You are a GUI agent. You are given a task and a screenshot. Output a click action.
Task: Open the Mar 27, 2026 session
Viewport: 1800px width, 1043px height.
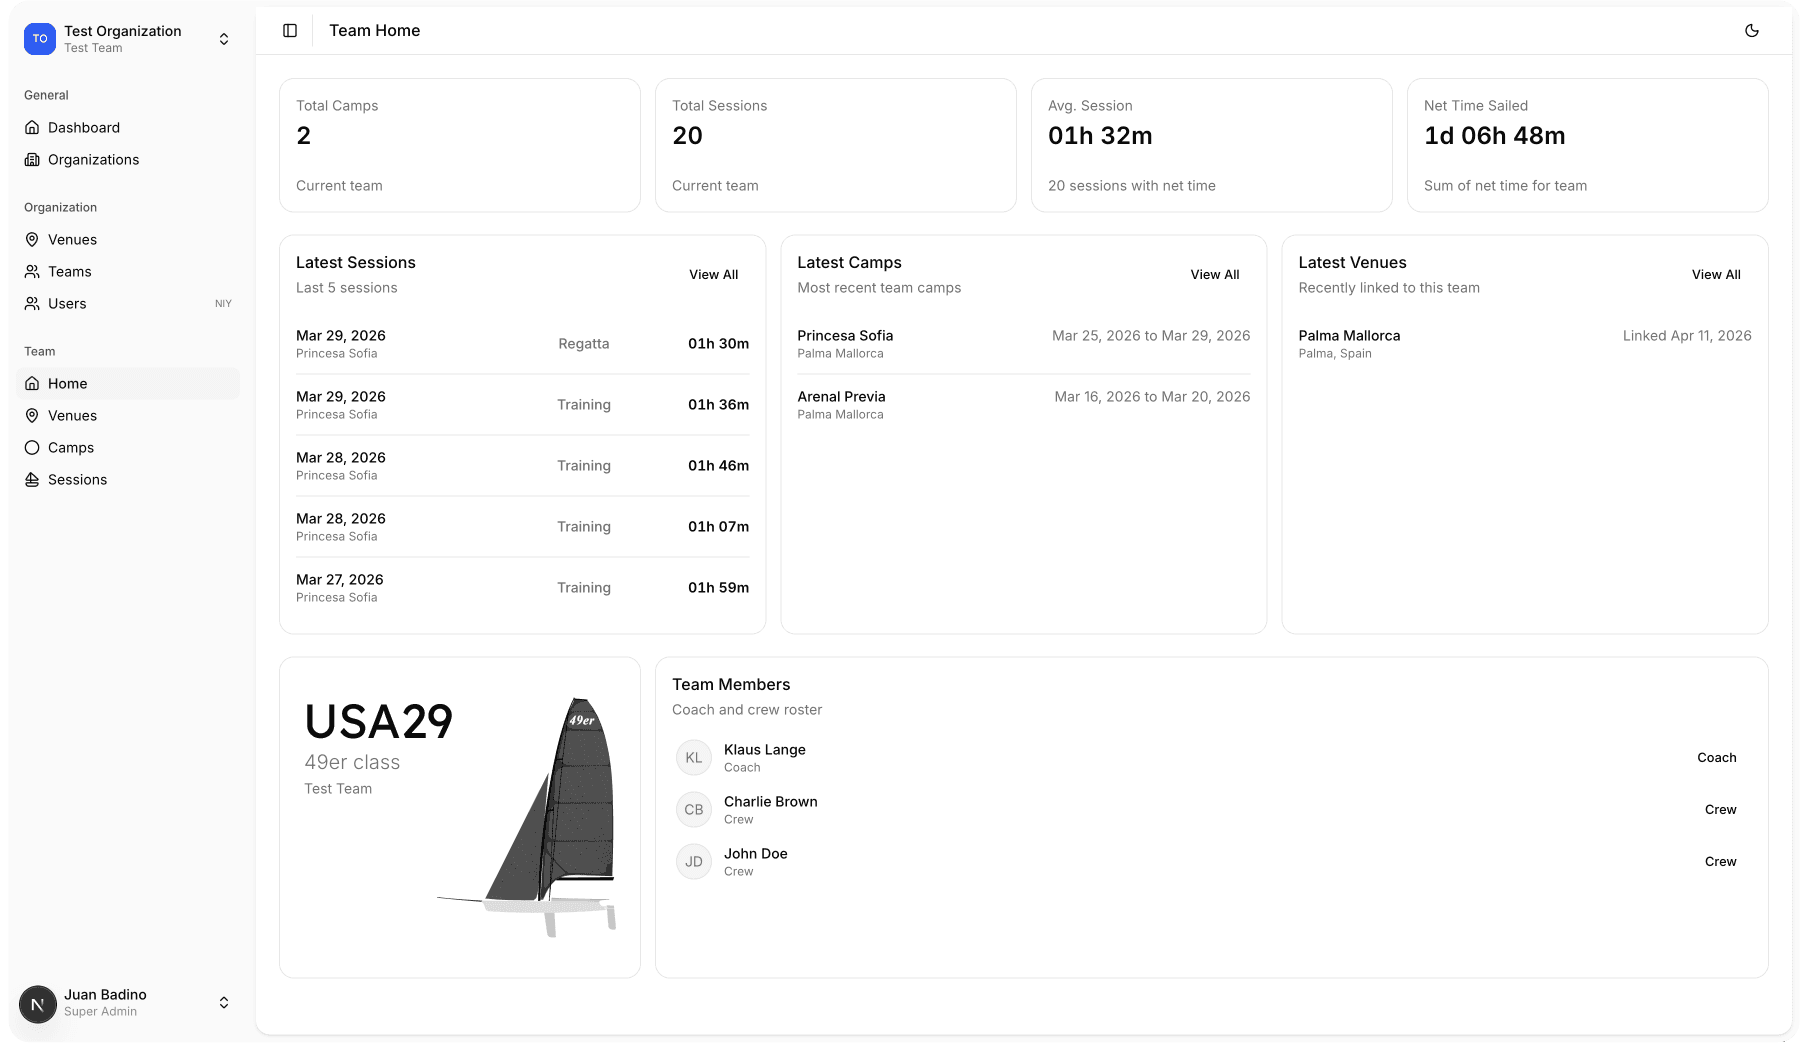point(522,588)
